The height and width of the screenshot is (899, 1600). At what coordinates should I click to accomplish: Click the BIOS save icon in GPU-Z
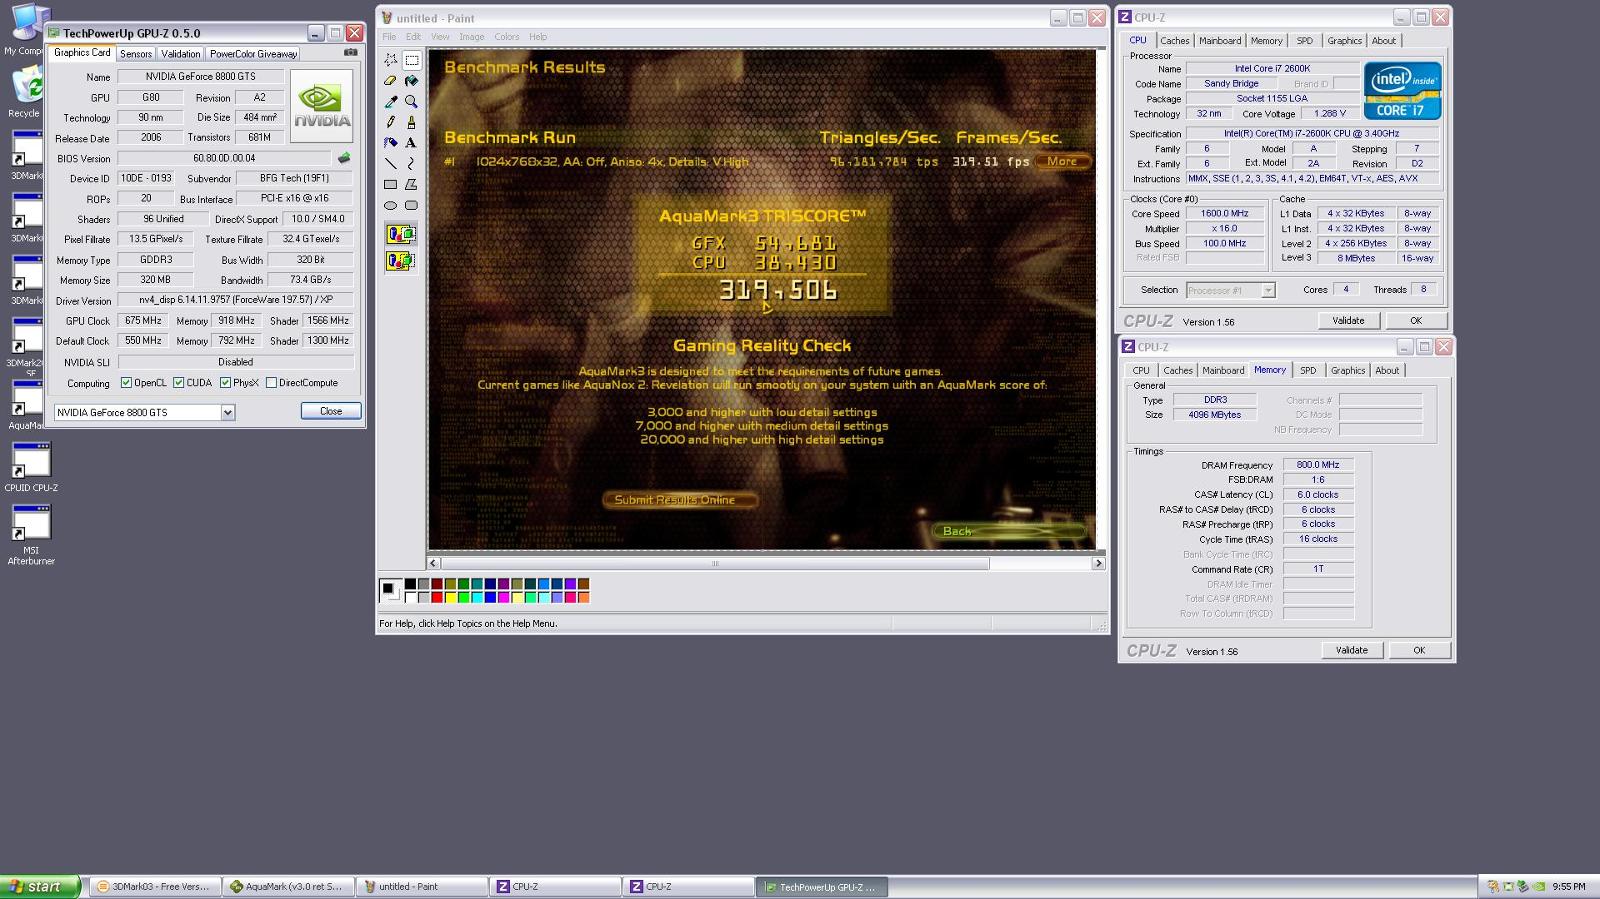click(344, 158)
